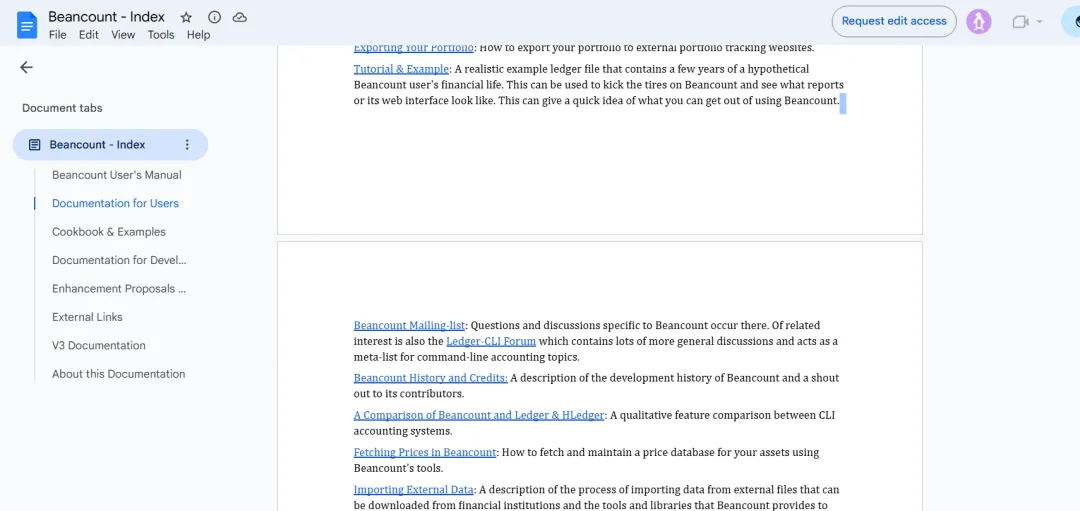
Task: Star the Beancount - Index document
Action: click(x=186, y=18)
